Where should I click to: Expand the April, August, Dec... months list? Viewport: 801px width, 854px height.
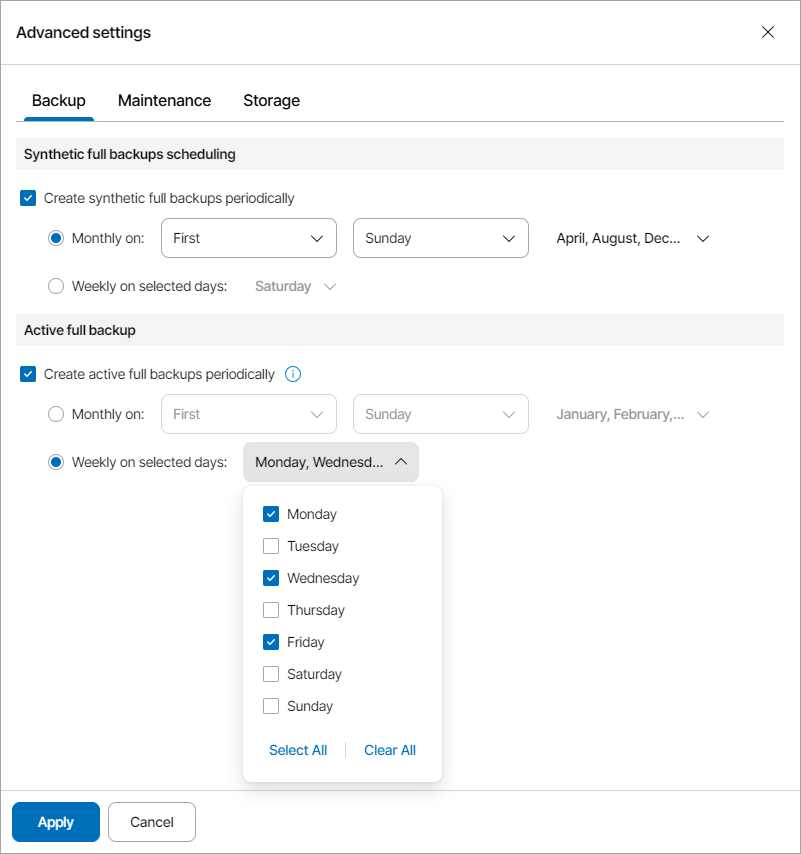pyautogui.click(x=632, y=238)
